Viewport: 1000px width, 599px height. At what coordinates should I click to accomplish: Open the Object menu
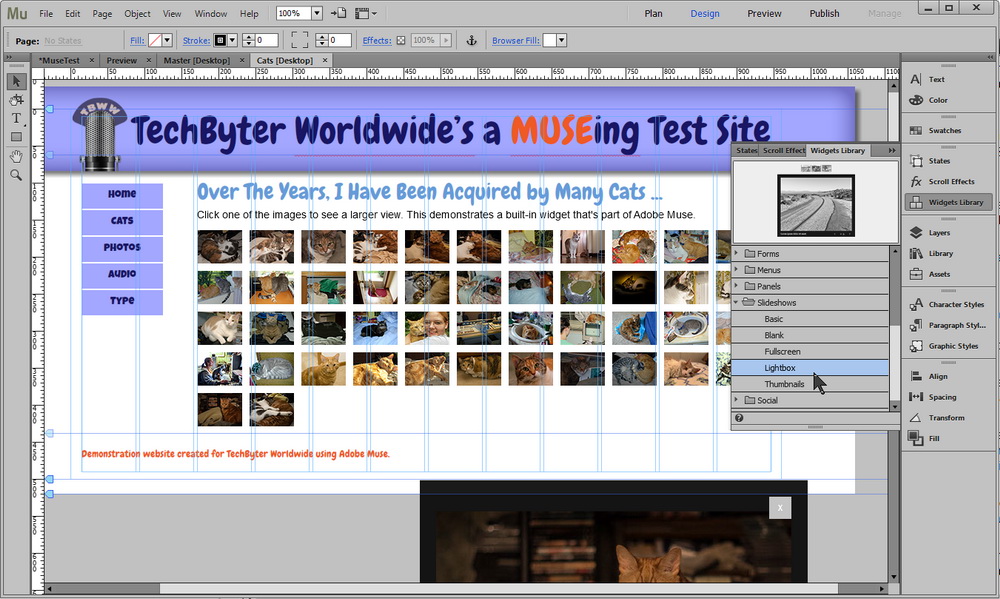point(137,13)
